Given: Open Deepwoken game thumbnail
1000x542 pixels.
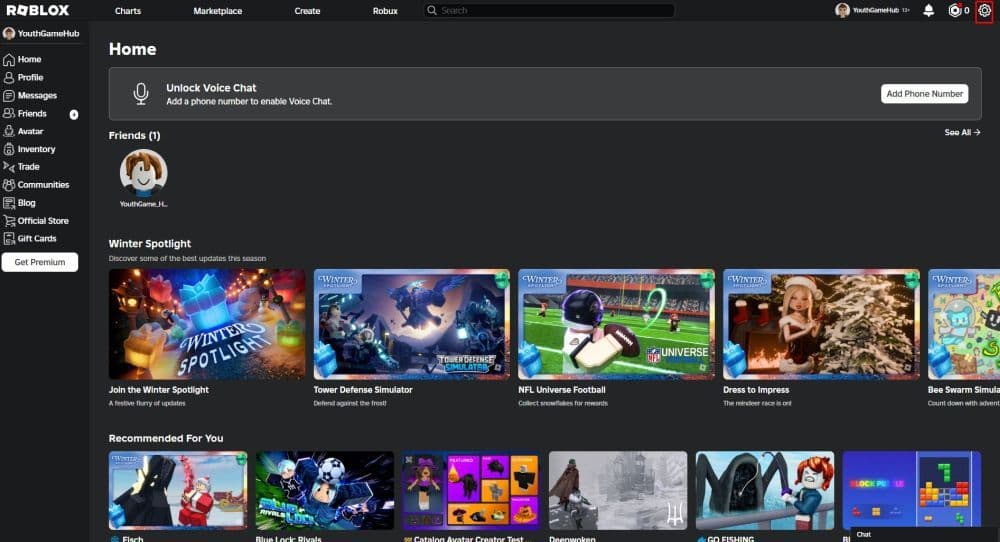Looking at the screenshot, I should pyautogui.click(x=618, y=490).
